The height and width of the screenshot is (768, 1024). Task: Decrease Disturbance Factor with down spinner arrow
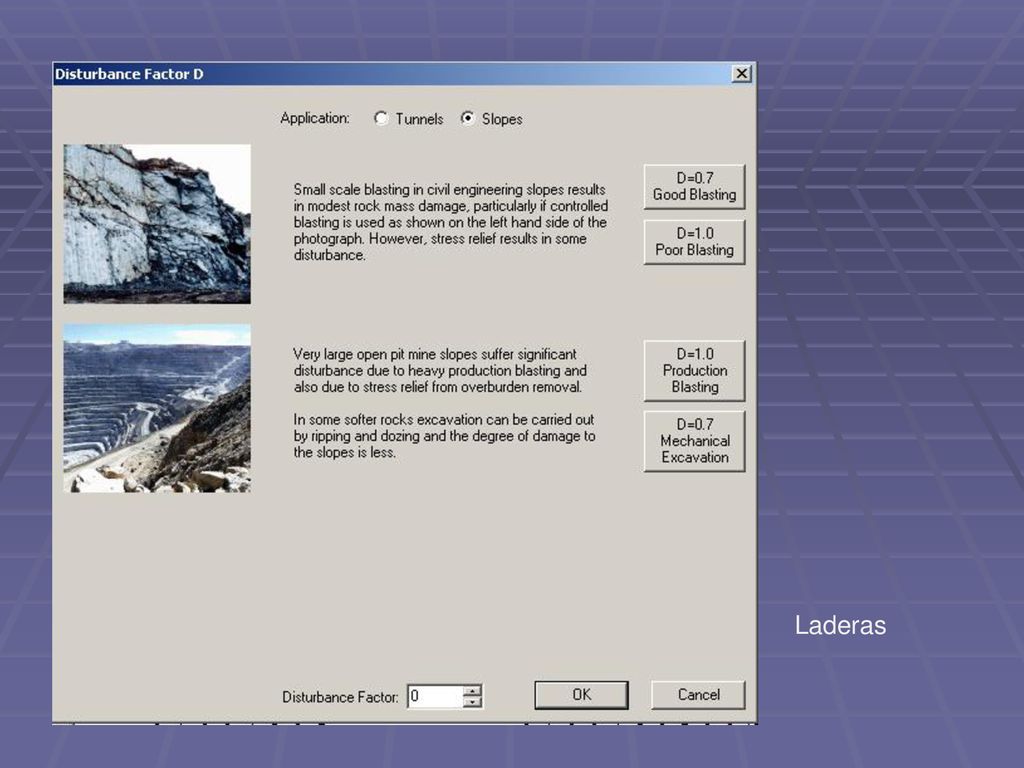tap(472, 702)
